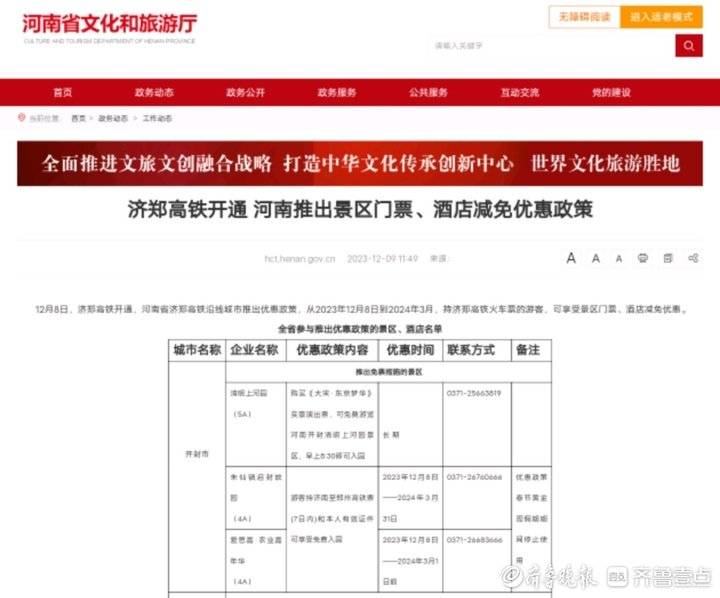Click the 优惠时间 table header

[x=410, y=350]
